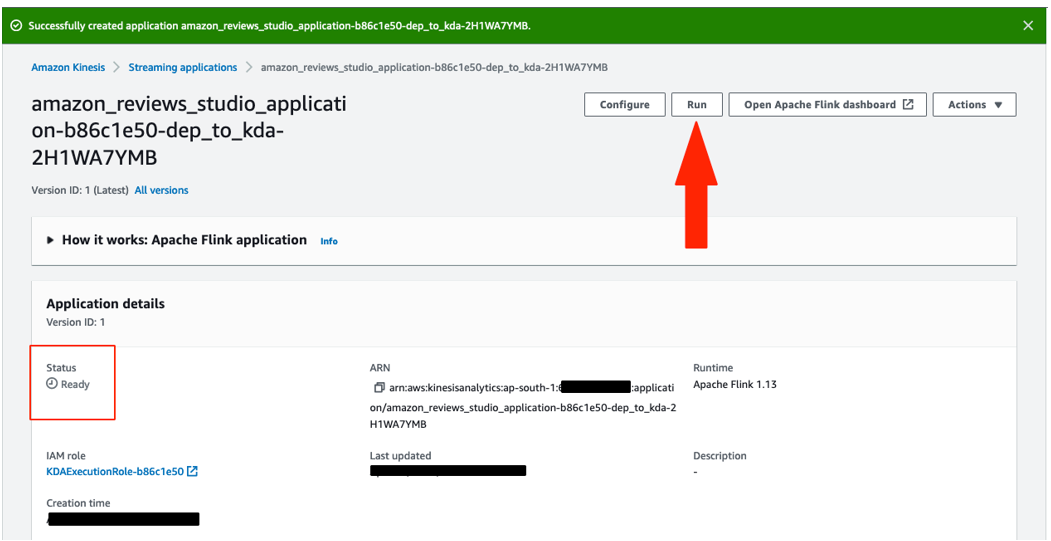1051x541 pixels.
Task: Click the Ready status clock icon
Action: (x=52, y=384)
